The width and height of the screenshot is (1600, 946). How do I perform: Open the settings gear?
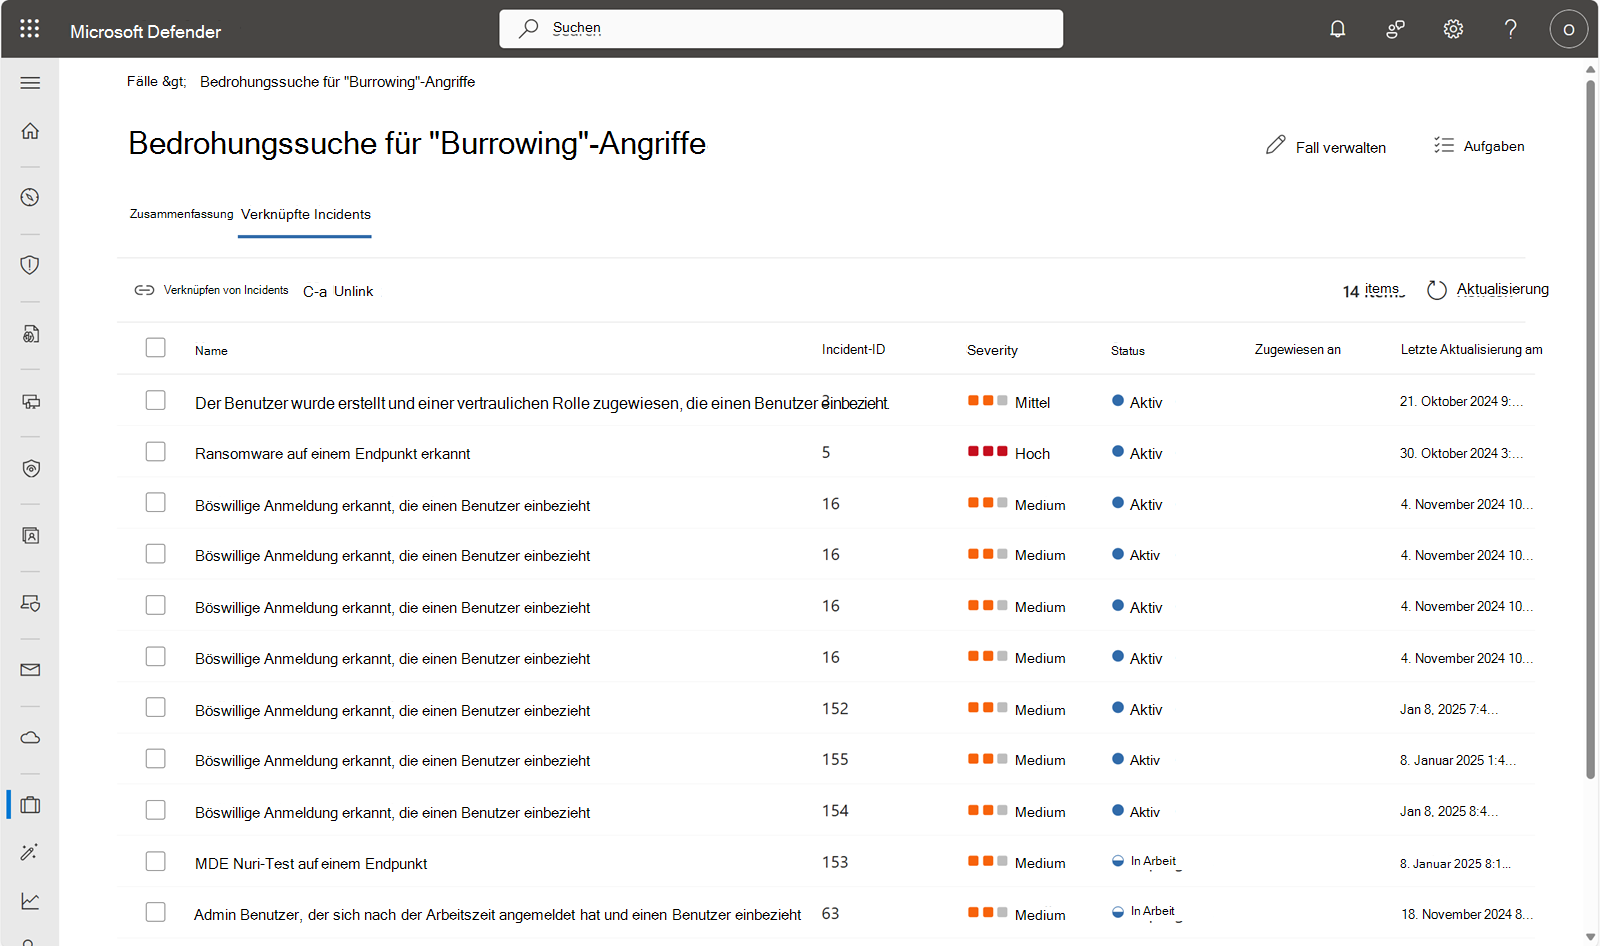(x=1453, y=29)
